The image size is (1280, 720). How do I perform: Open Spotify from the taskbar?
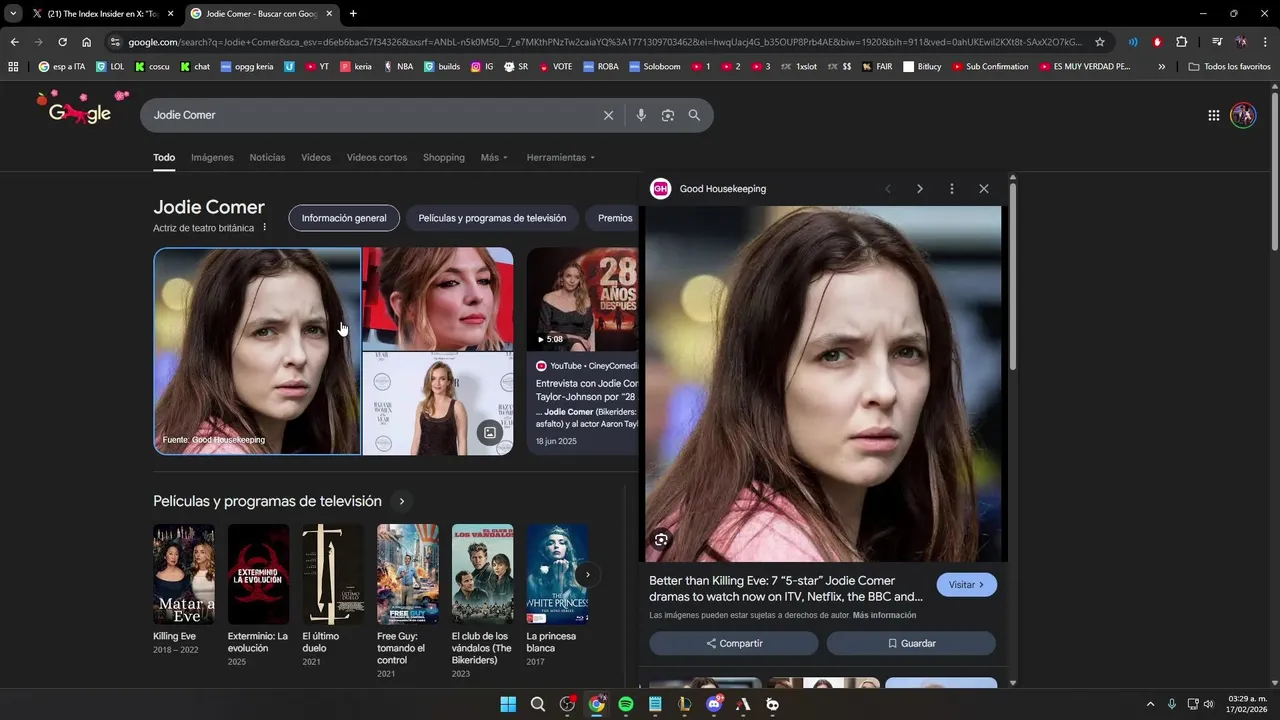click(x=626, y=704)
